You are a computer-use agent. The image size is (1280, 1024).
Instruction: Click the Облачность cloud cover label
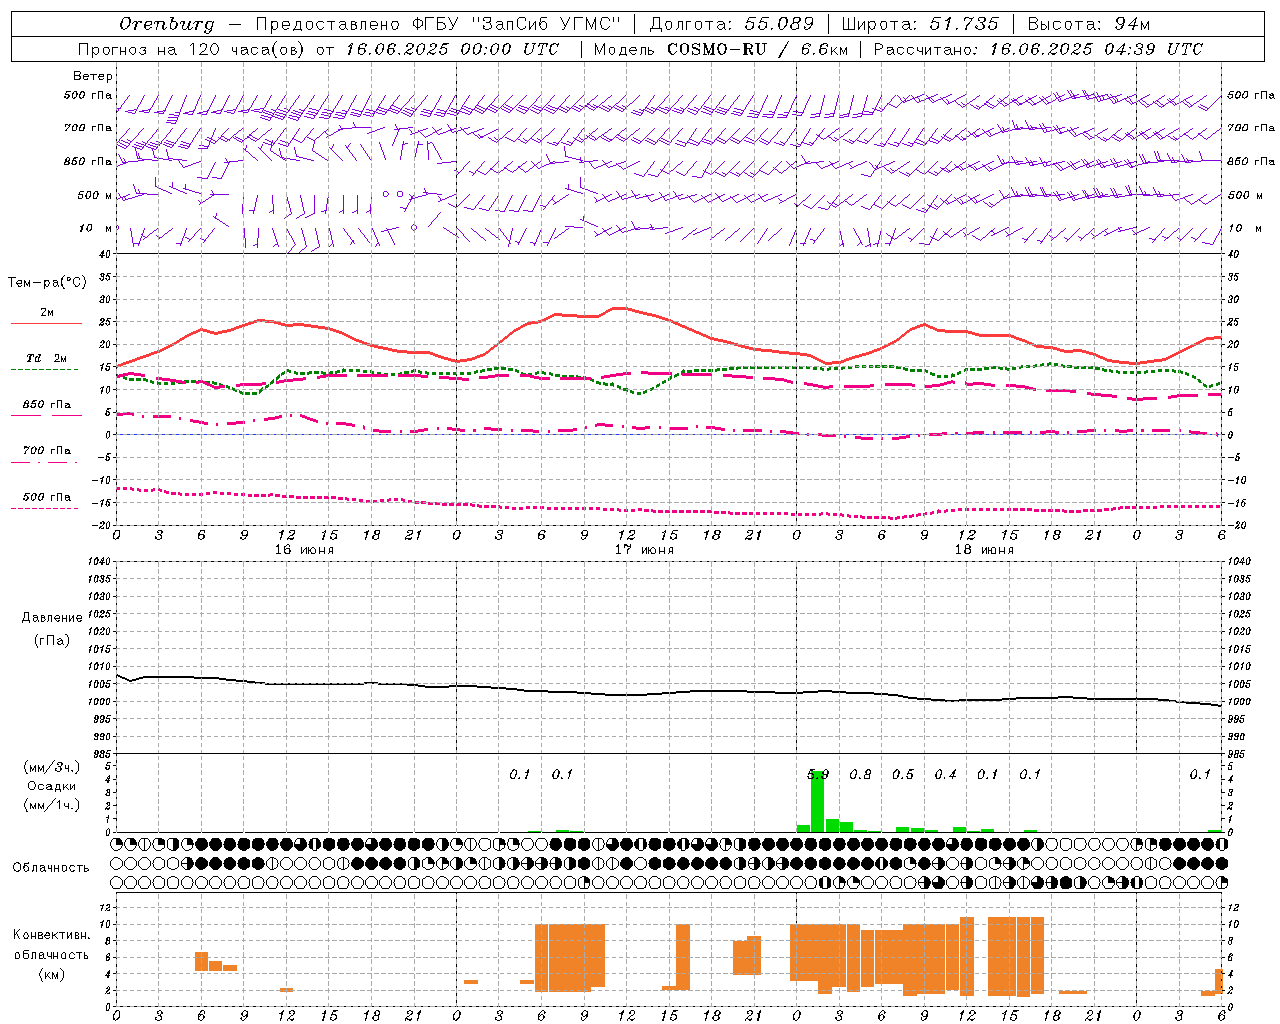[x=51, y=867]
